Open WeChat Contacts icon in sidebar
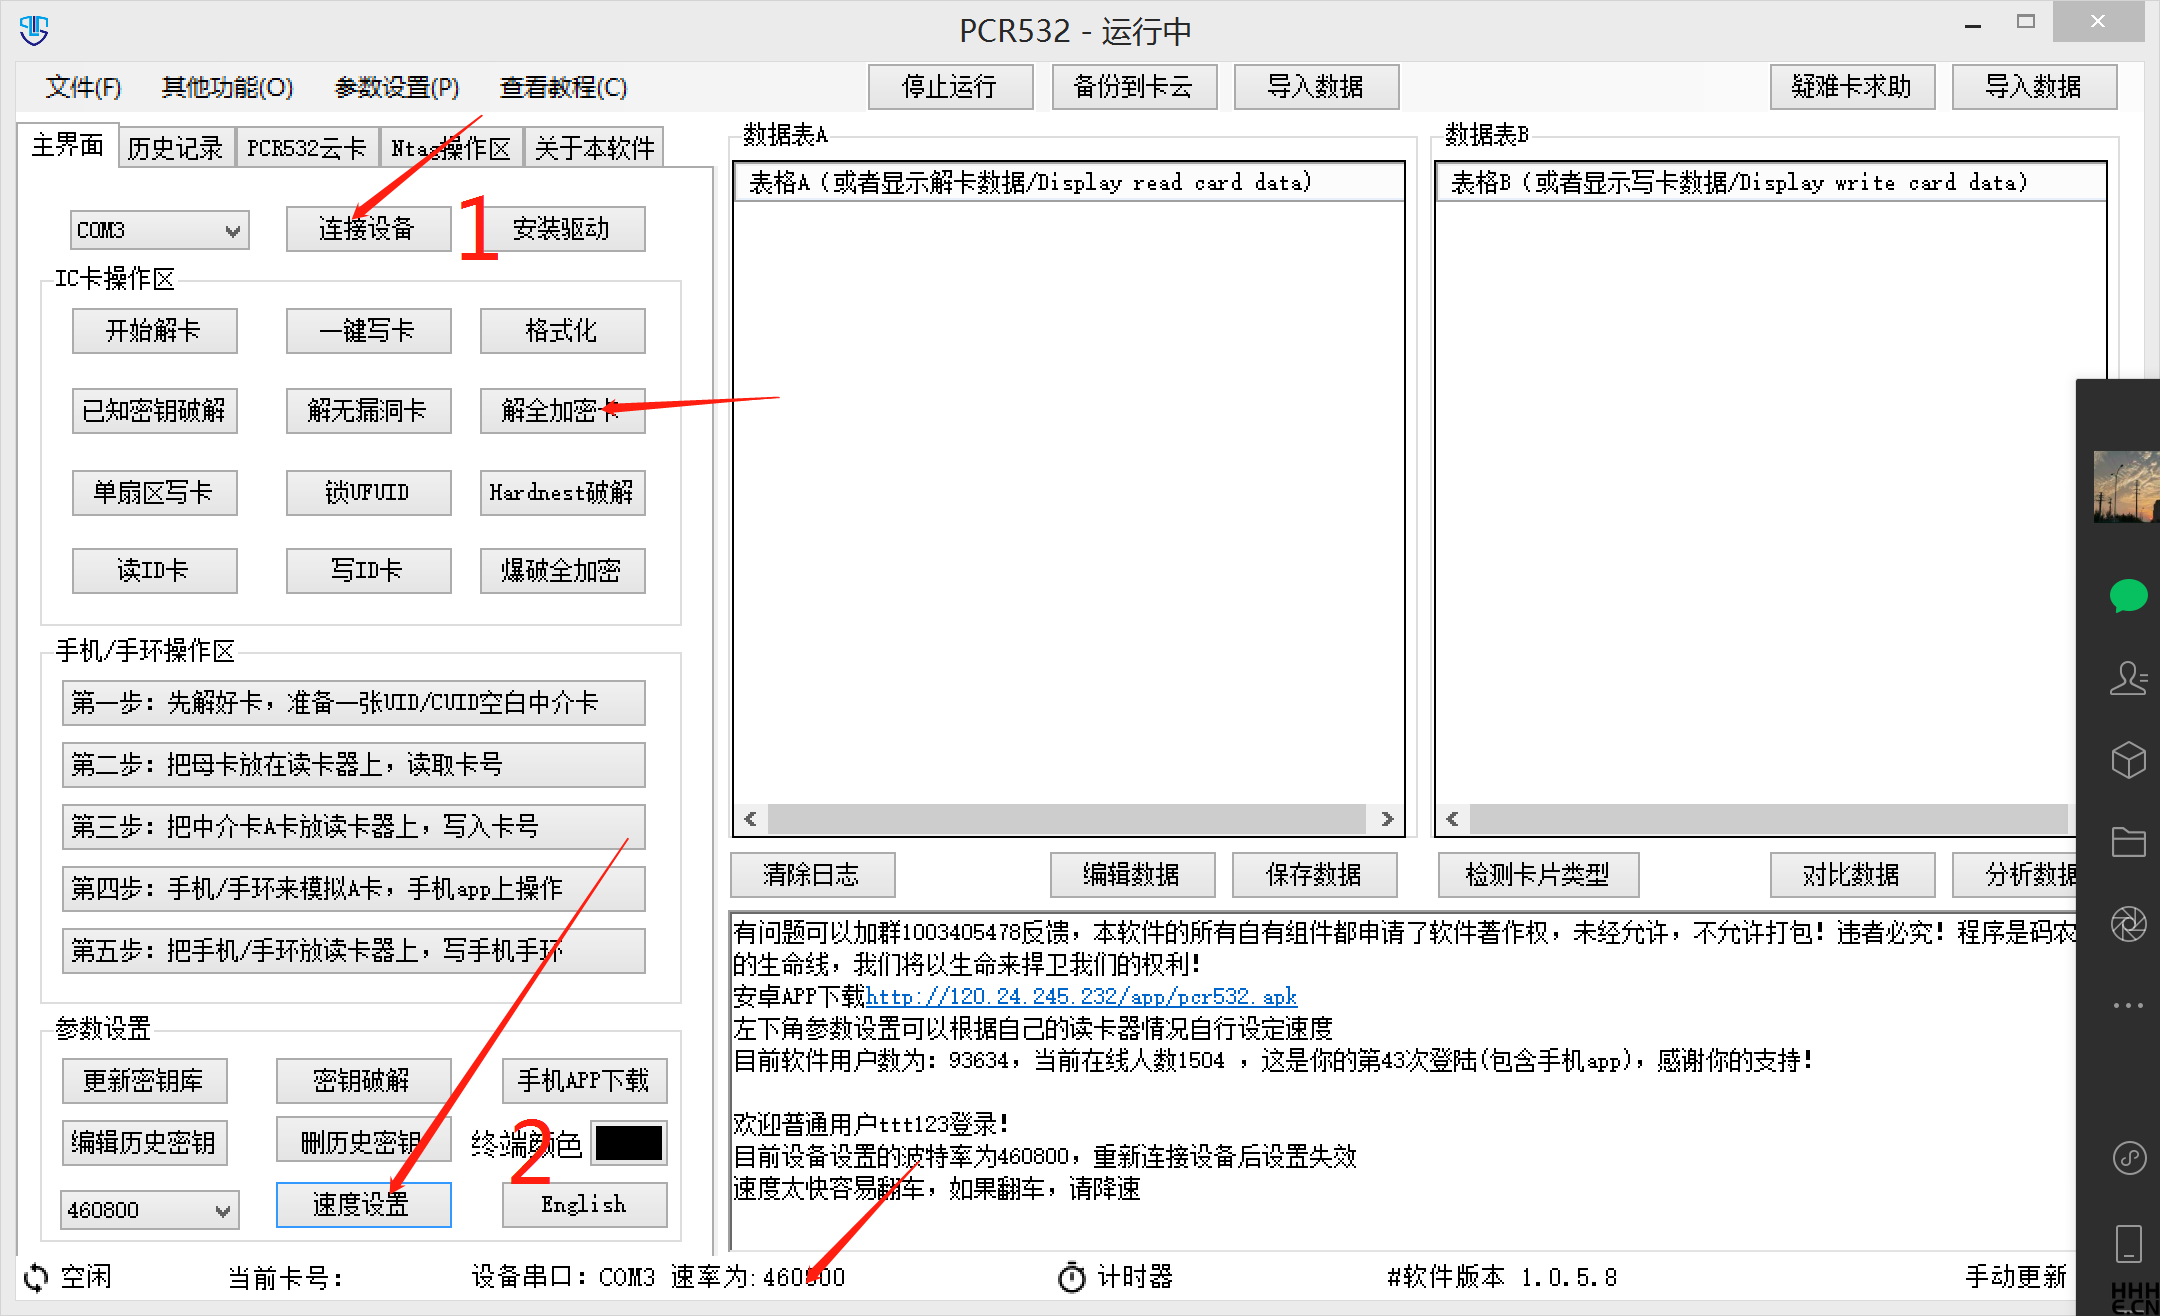Image resolution: width=2160 pixels, height=1316 pixels. (x=2128, y=679)
